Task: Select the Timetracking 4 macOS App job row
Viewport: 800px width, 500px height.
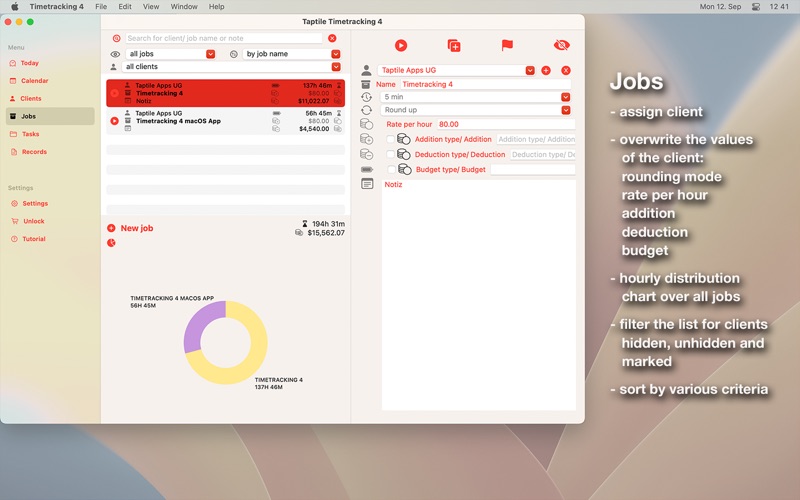Action: coord(226,121)
